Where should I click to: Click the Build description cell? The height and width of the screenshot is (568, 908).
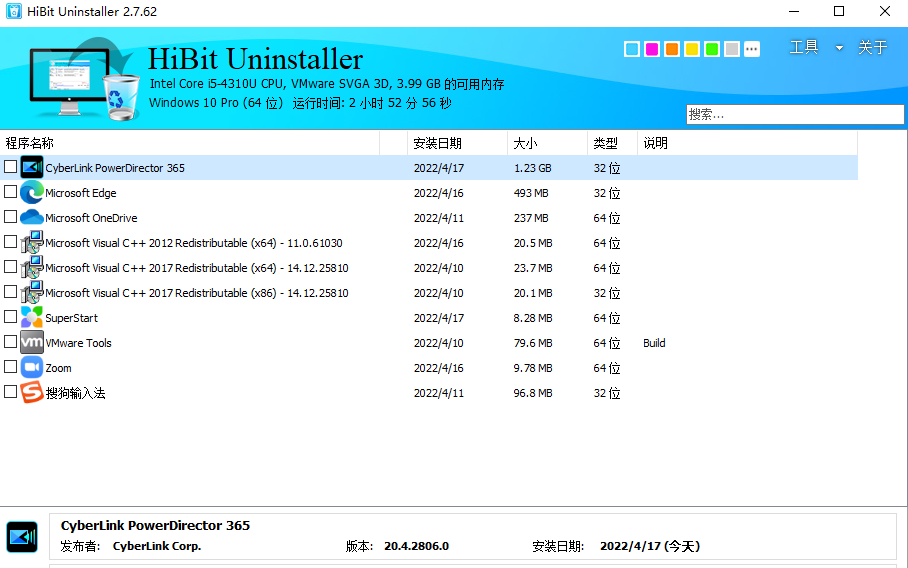(x=654, y=343)
